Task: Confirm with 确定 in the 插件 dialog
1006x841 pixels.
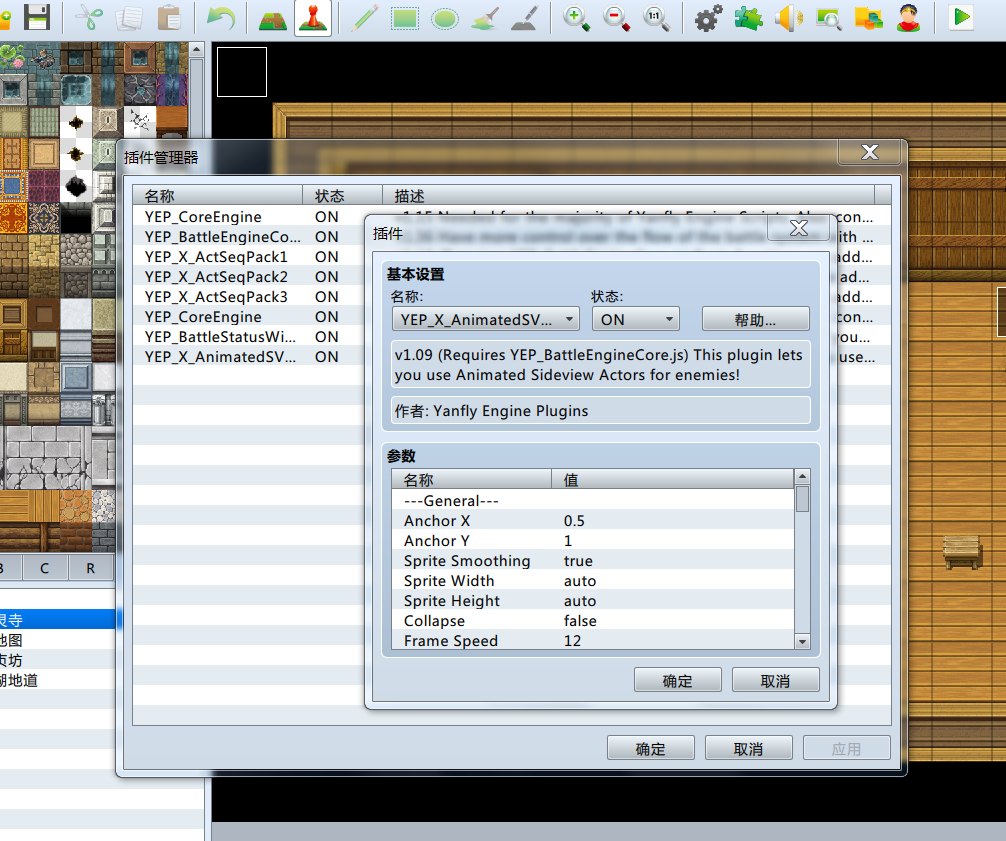Action: 678,680
